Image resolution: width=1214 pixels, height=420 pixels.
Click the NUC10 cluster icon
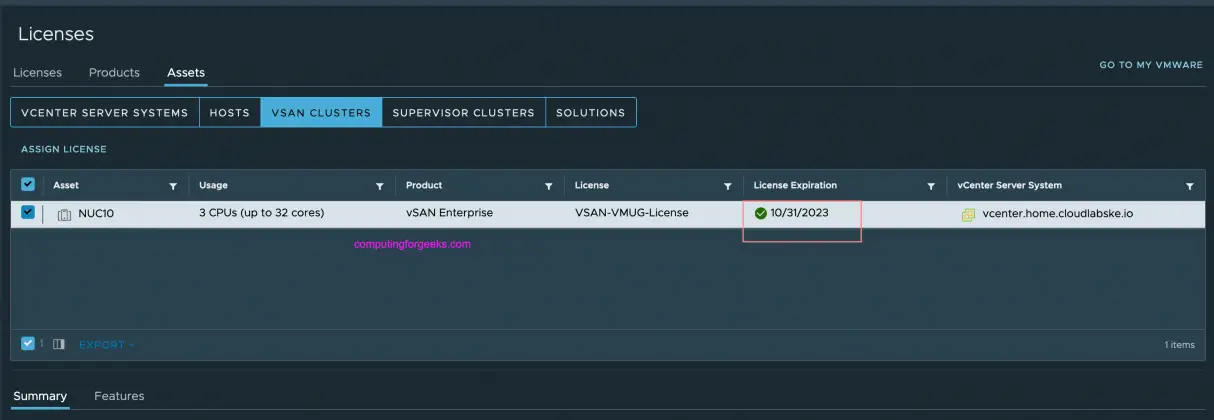64,214
